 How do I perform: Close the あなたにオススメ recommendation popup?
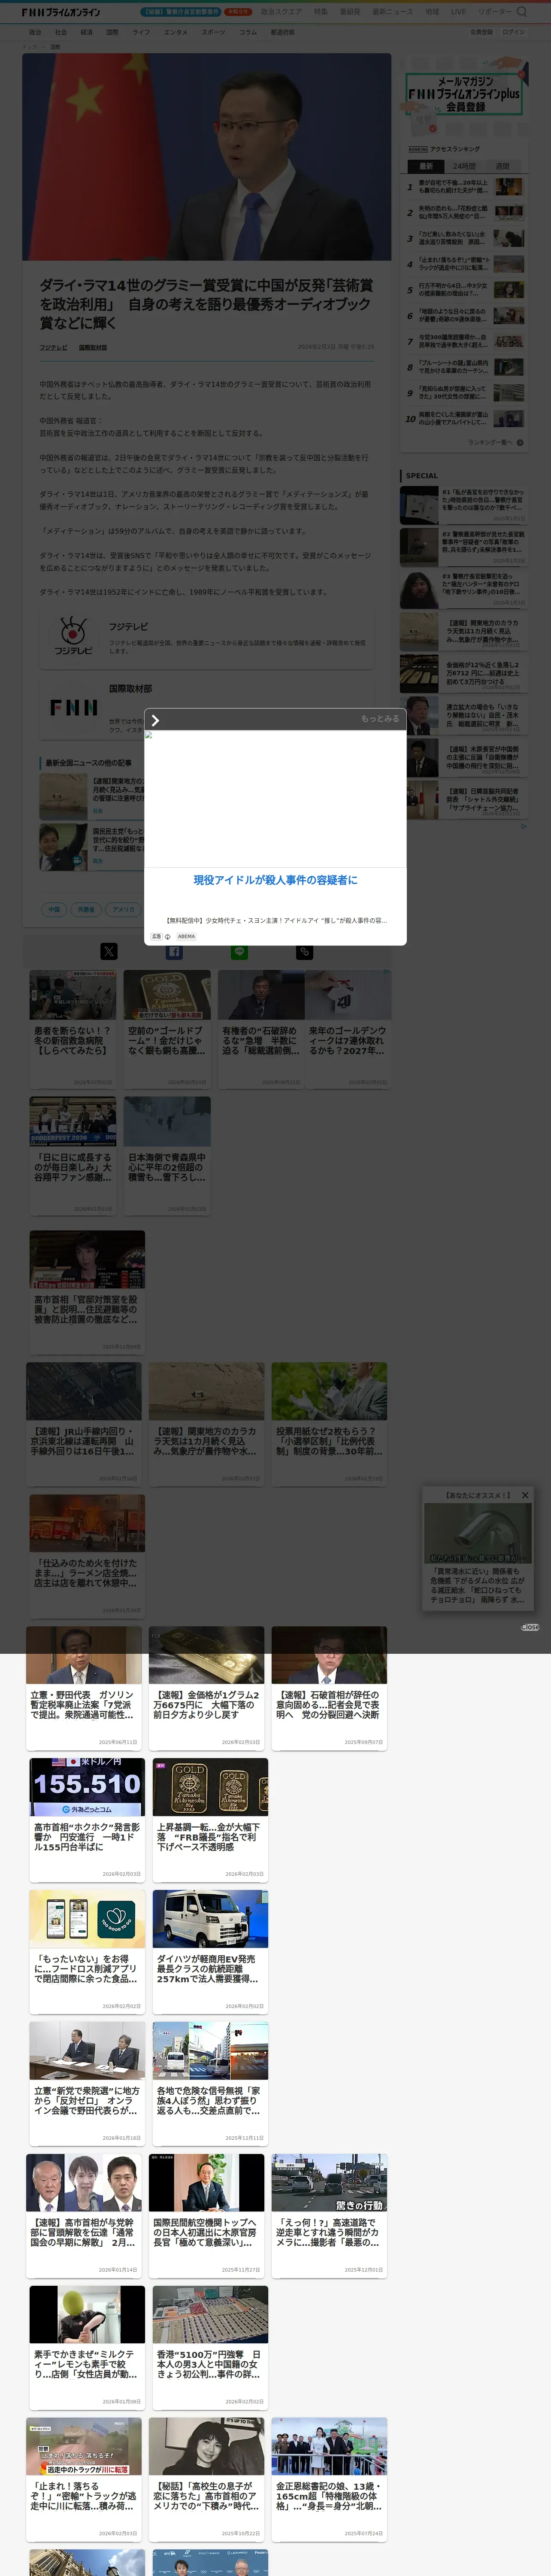[x=524, y=1495]
